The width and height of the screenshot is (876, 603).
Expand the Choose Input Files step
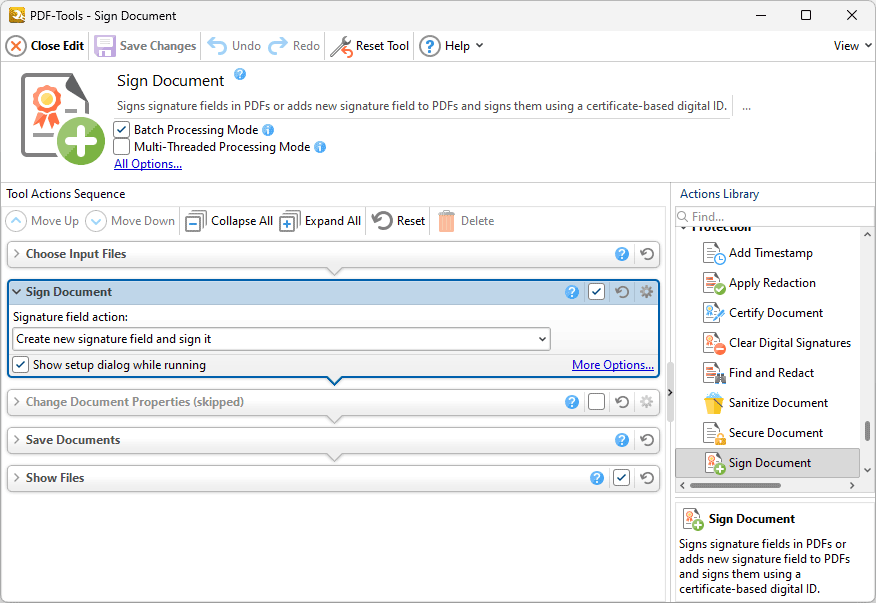[17, 254]
